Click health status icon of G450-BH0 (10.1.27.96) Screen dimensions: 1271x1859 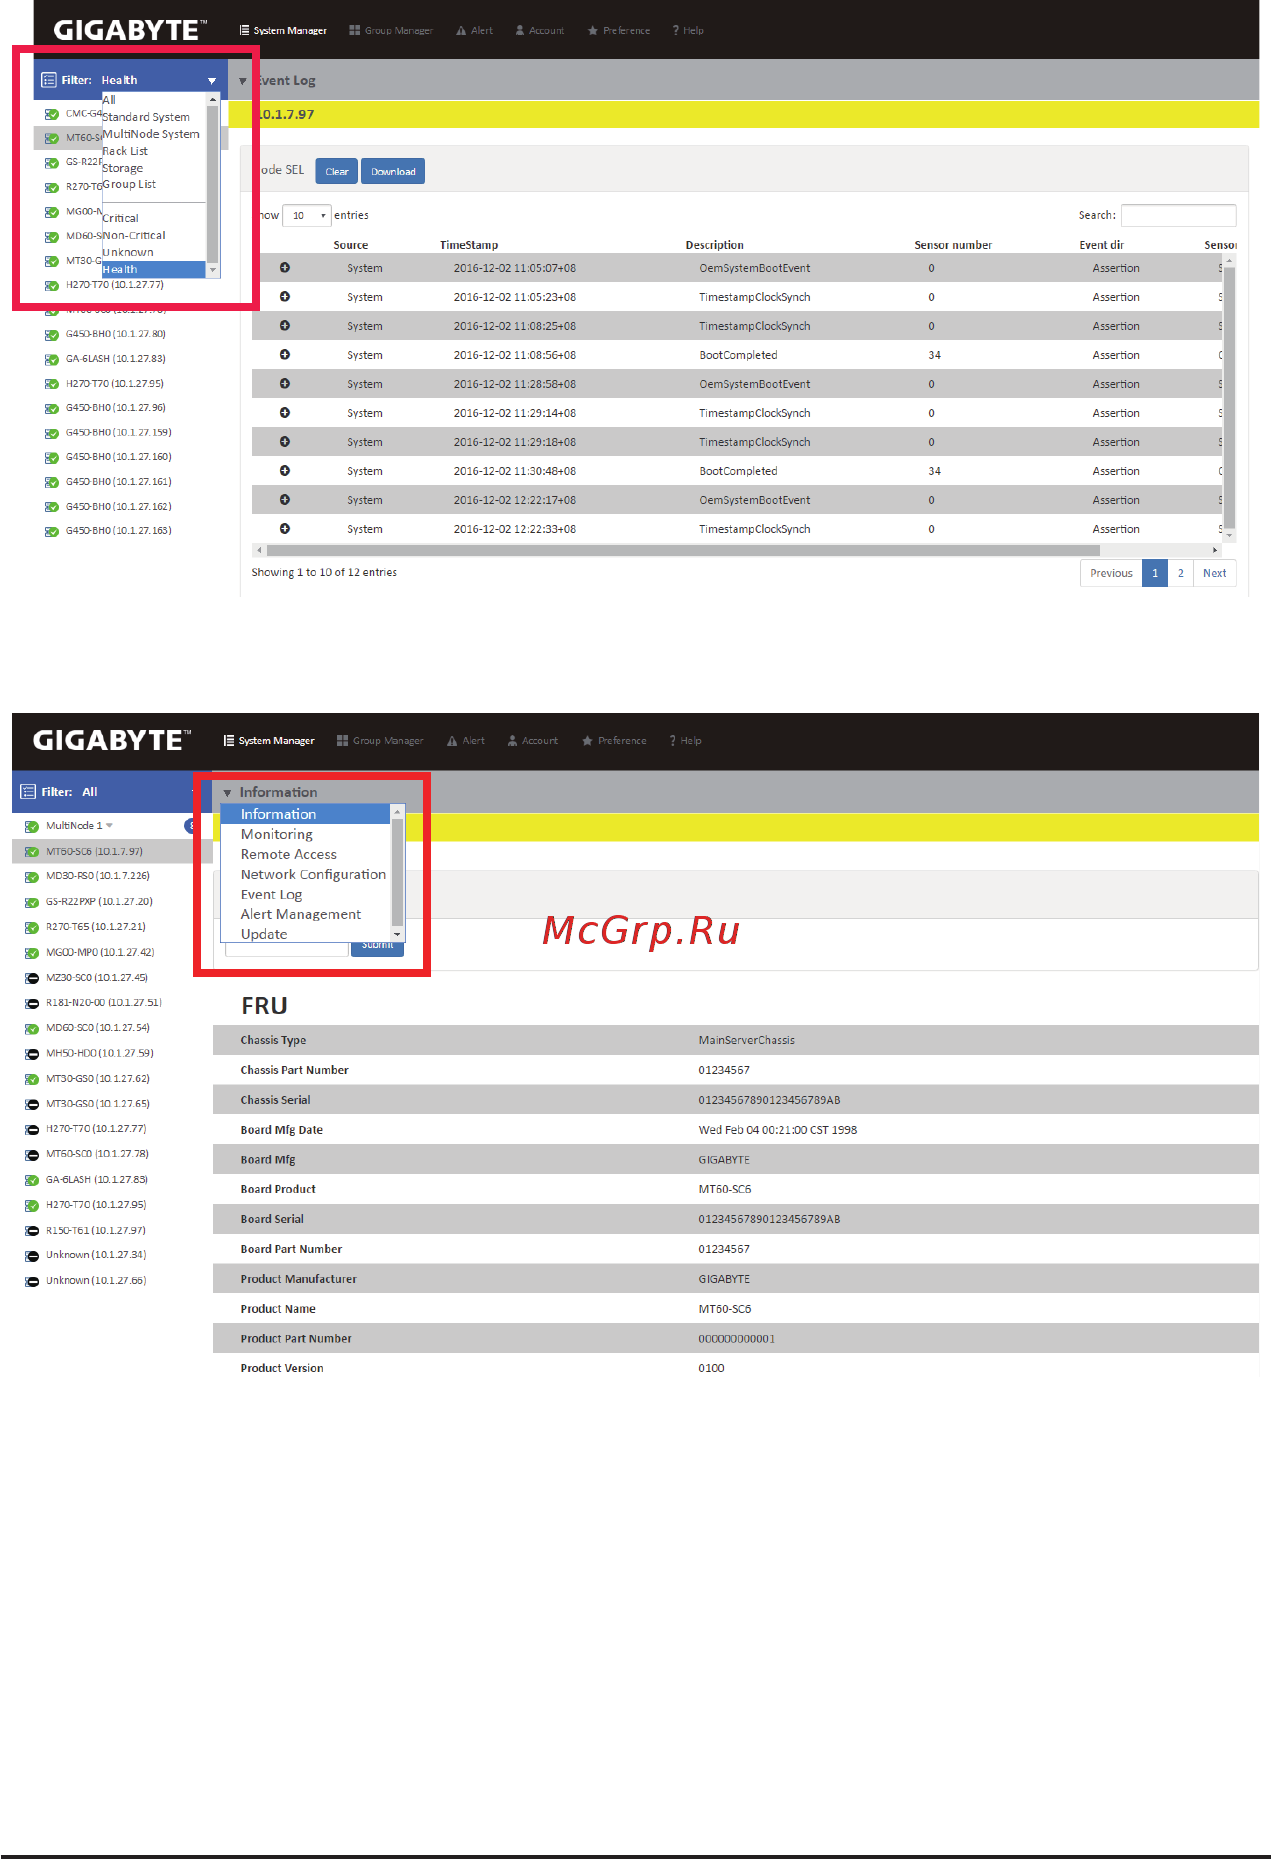coord(52,409)
